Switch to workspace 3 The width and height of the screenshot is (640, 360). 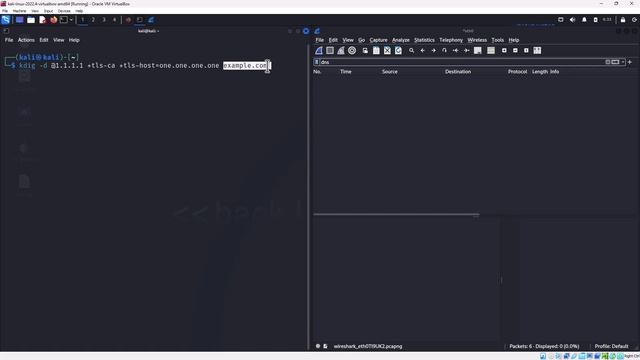[104, 20]
